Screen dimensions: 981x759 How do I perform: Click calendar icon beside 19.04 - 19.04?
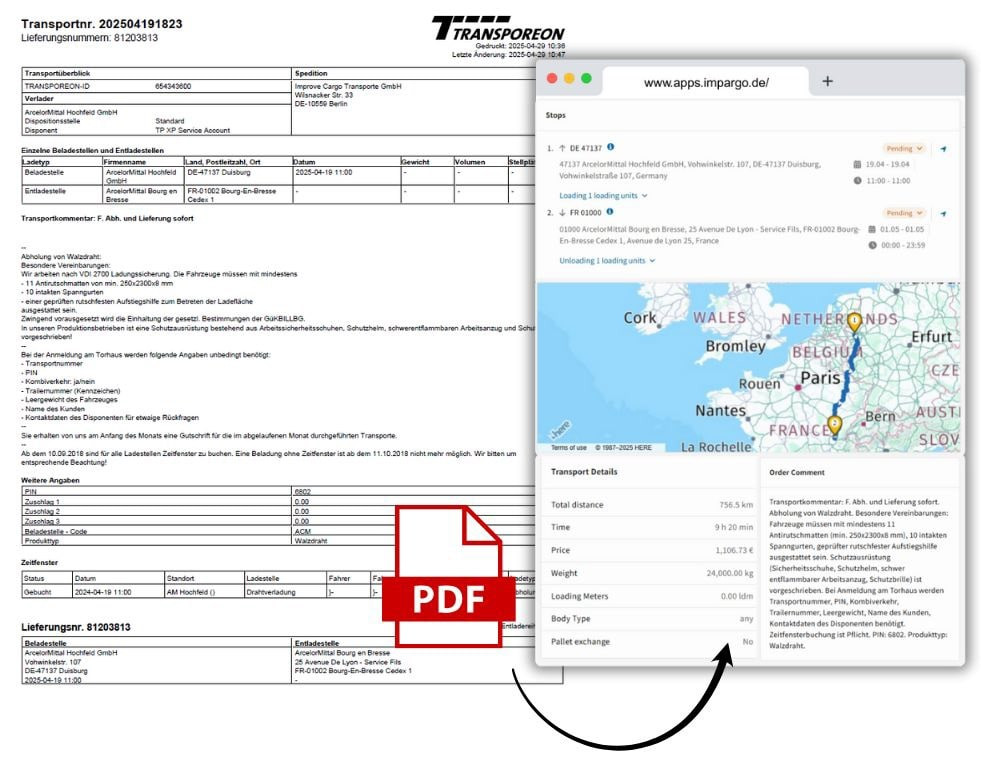[858, 164]
